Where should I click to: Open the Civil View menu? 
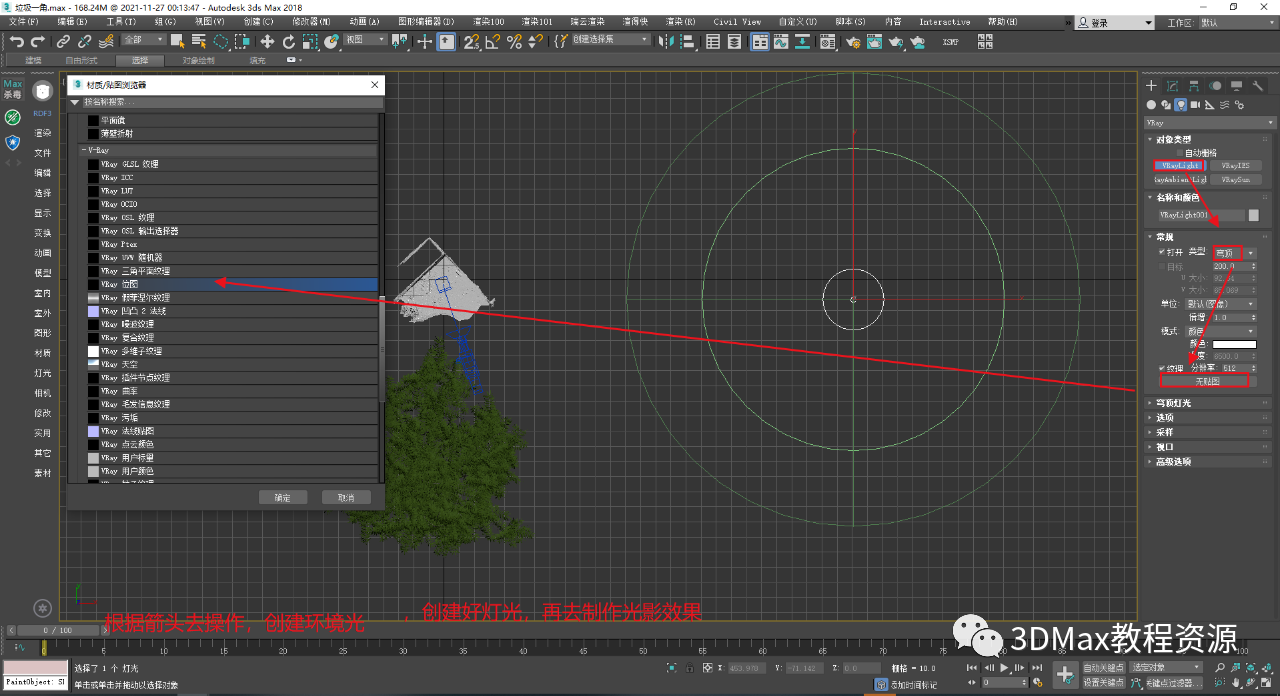click(737, 21)
